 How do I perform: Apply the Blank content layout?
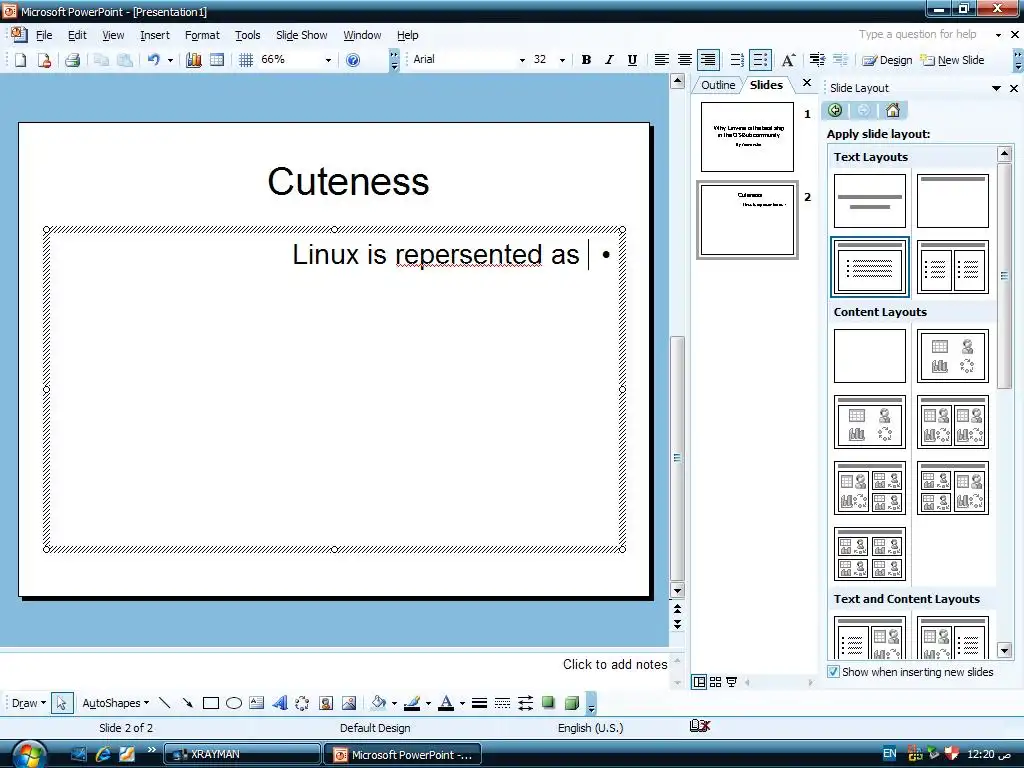pos(870,355)
